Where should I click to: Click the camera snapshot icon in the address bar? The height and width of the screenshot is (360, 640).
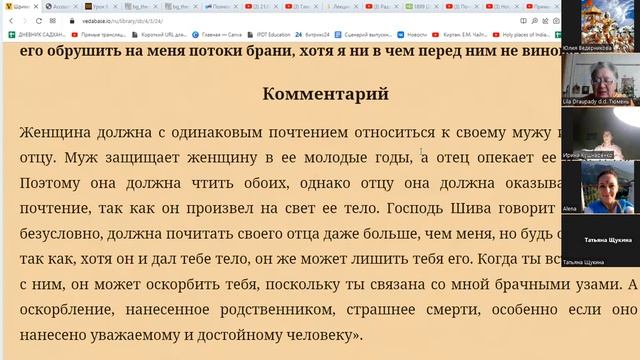556,21
